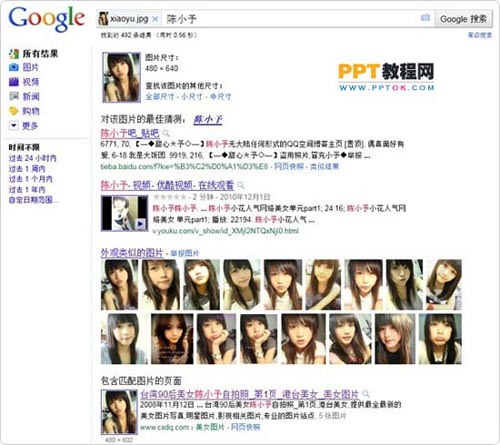Viewport: 500px width, 445px height.
Task: Click the 全部尺寸 link
Action: pyautogui.click(x=160, y=97)
